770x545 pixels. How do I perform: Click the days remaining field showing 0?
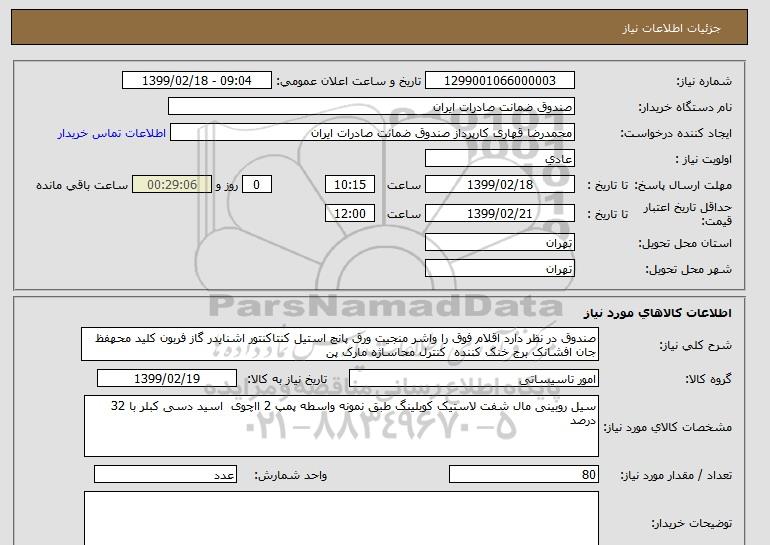coord(256,185)
